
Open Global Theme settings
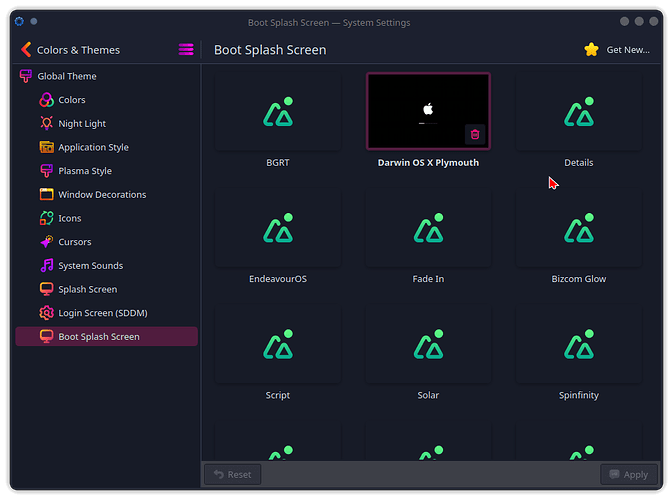pyautogui.click(x=106, y=76)
